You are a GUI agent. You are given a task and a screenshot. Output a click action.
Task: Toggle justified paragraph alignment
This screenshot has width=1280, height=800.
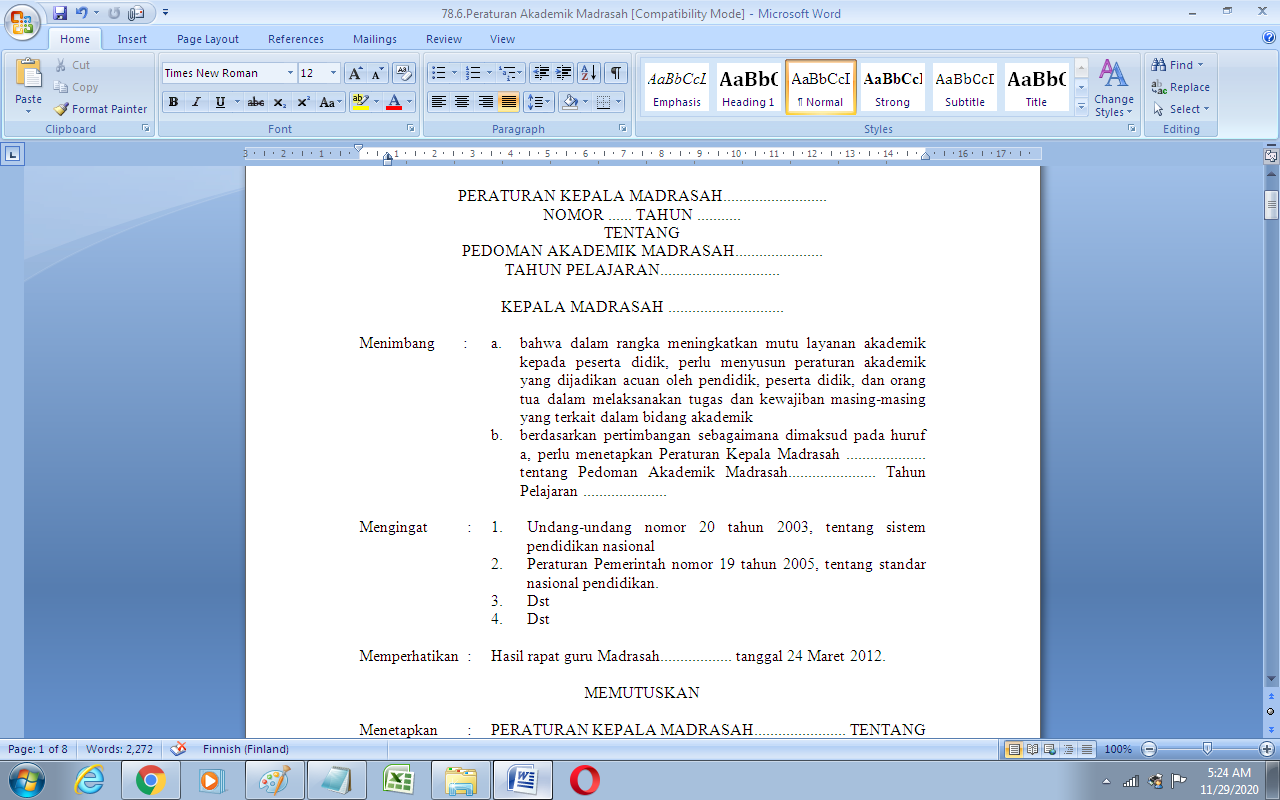[x=508, y=102]
